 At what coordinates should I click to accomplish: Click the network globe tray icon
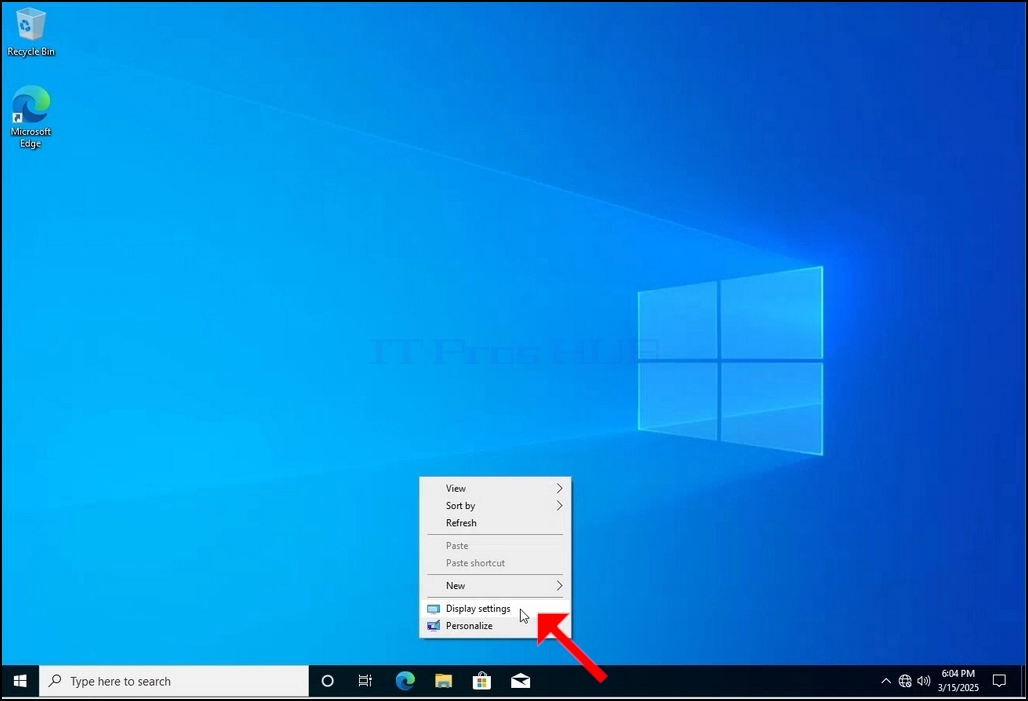[x=905, y=681]
